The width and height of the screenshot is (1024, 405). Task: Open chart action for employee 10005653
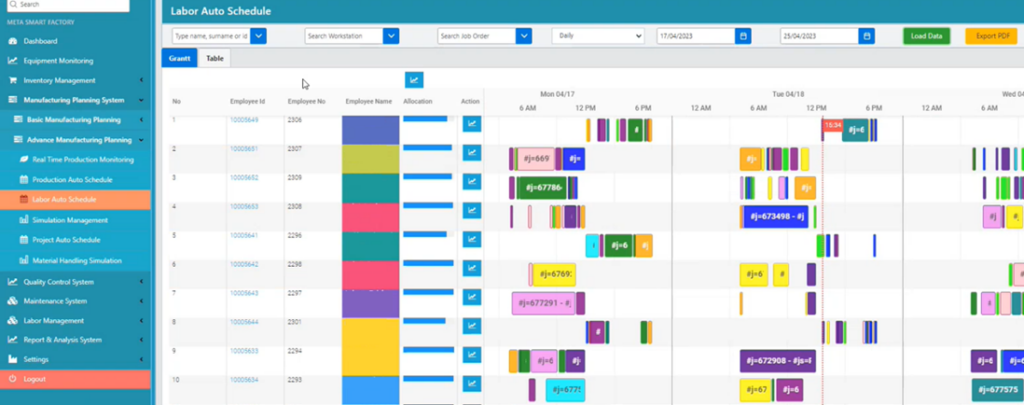click(471, 211)
